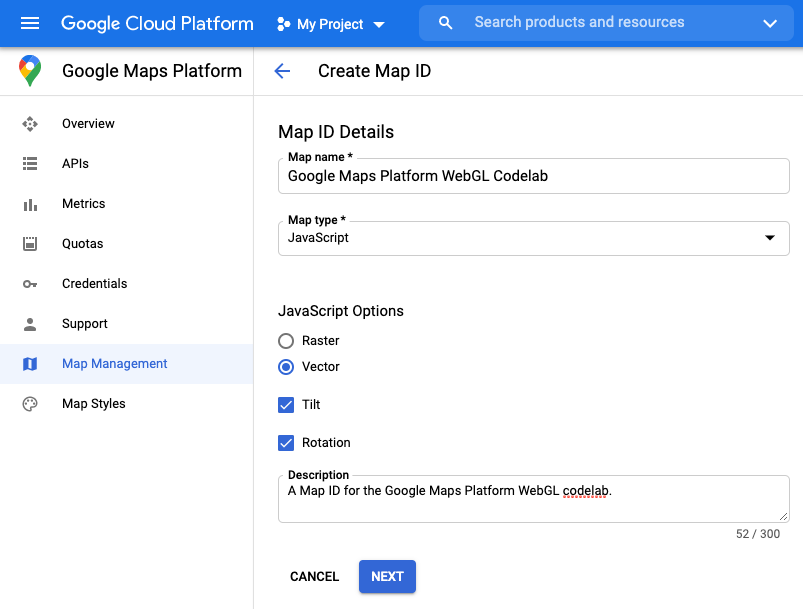Enable the Tilt option

point(287,404)
